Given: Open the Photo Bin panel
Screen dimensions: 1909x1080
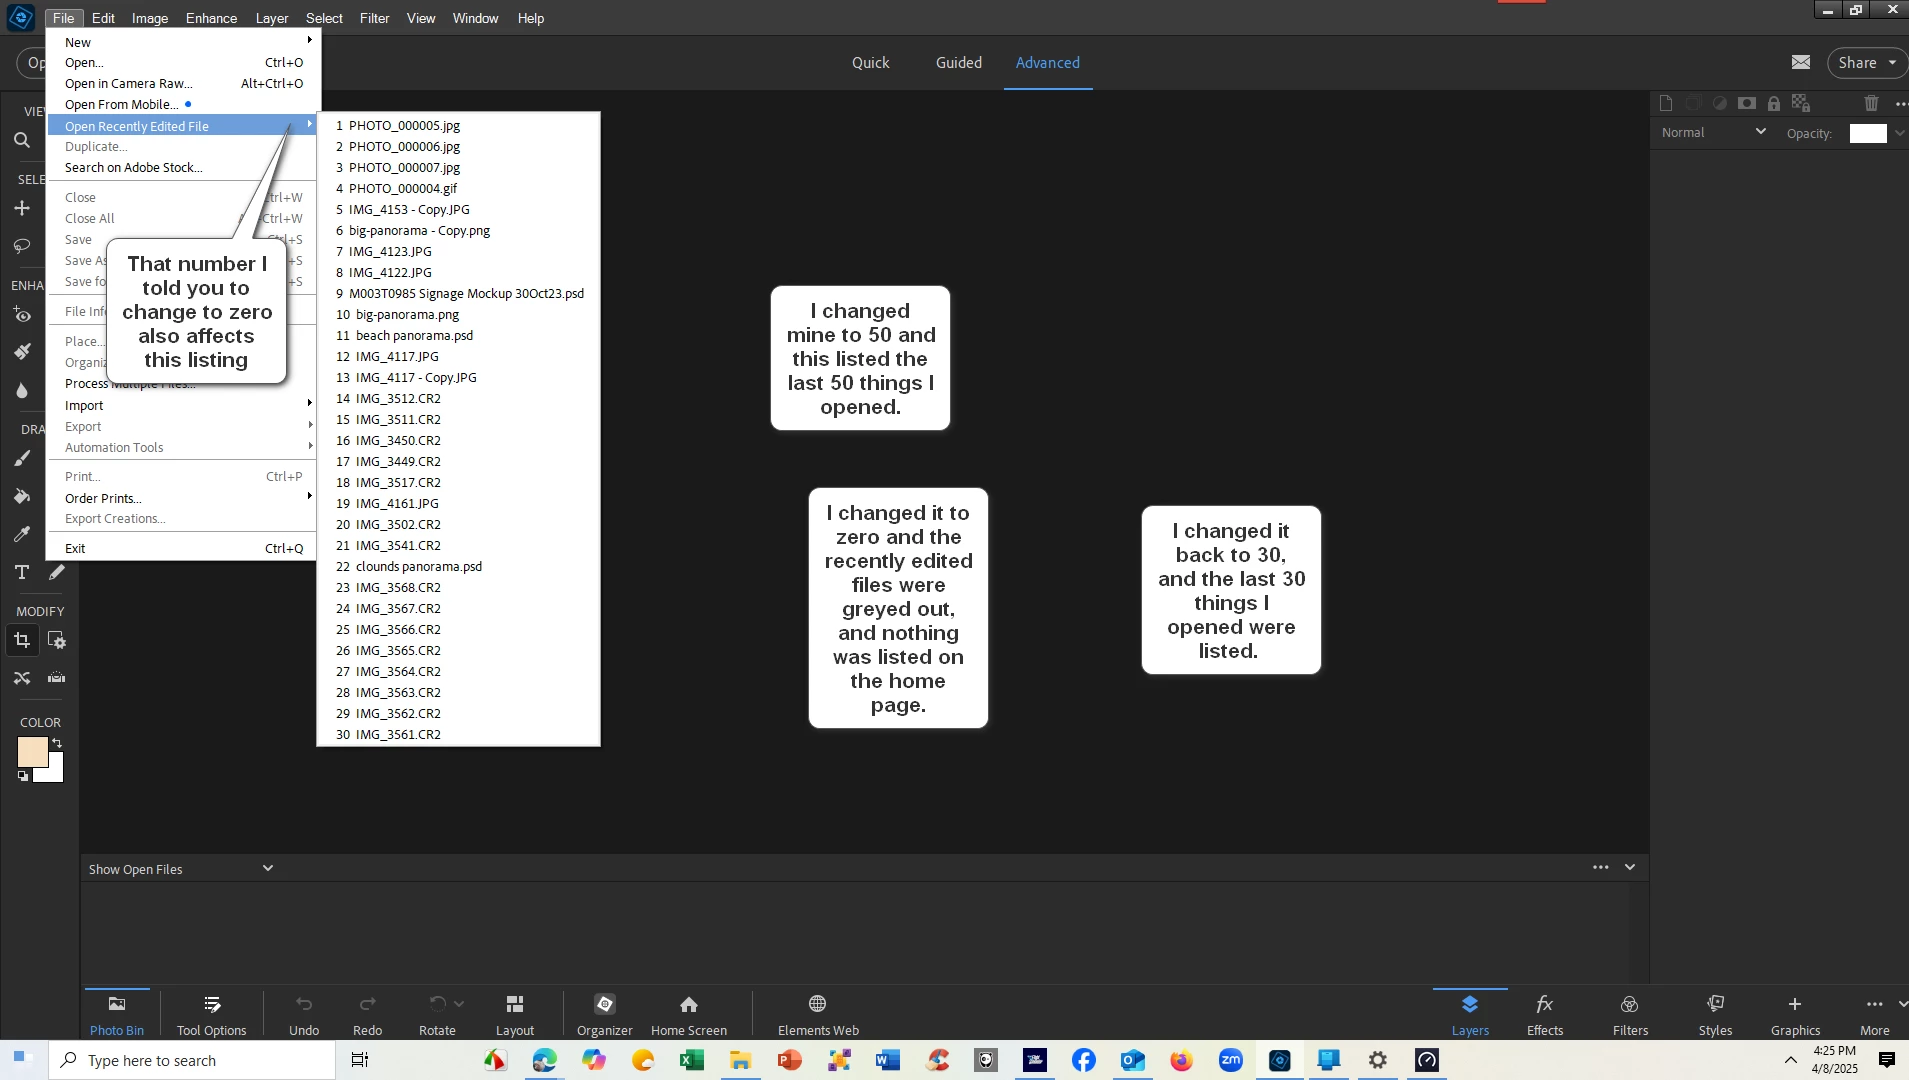Looking at the screenshot, I should (117, 1014).
